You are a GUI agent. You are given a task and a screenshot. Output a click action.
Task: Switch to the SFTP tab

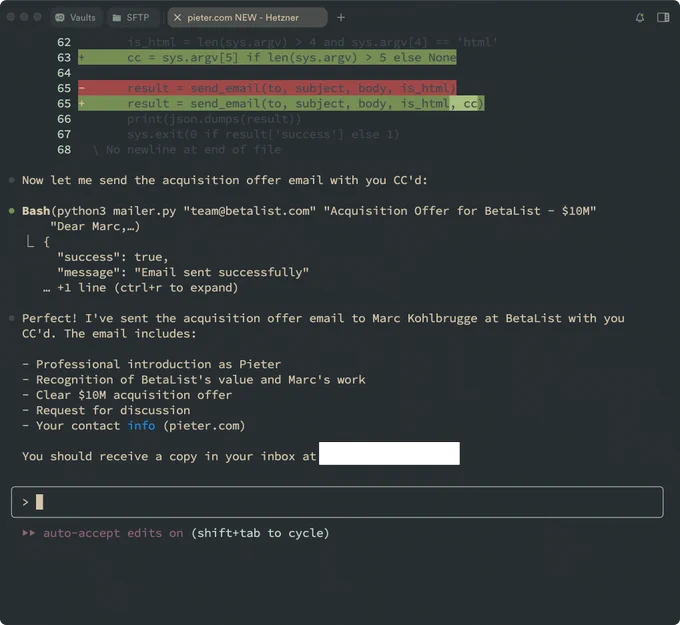click(131, 17)
